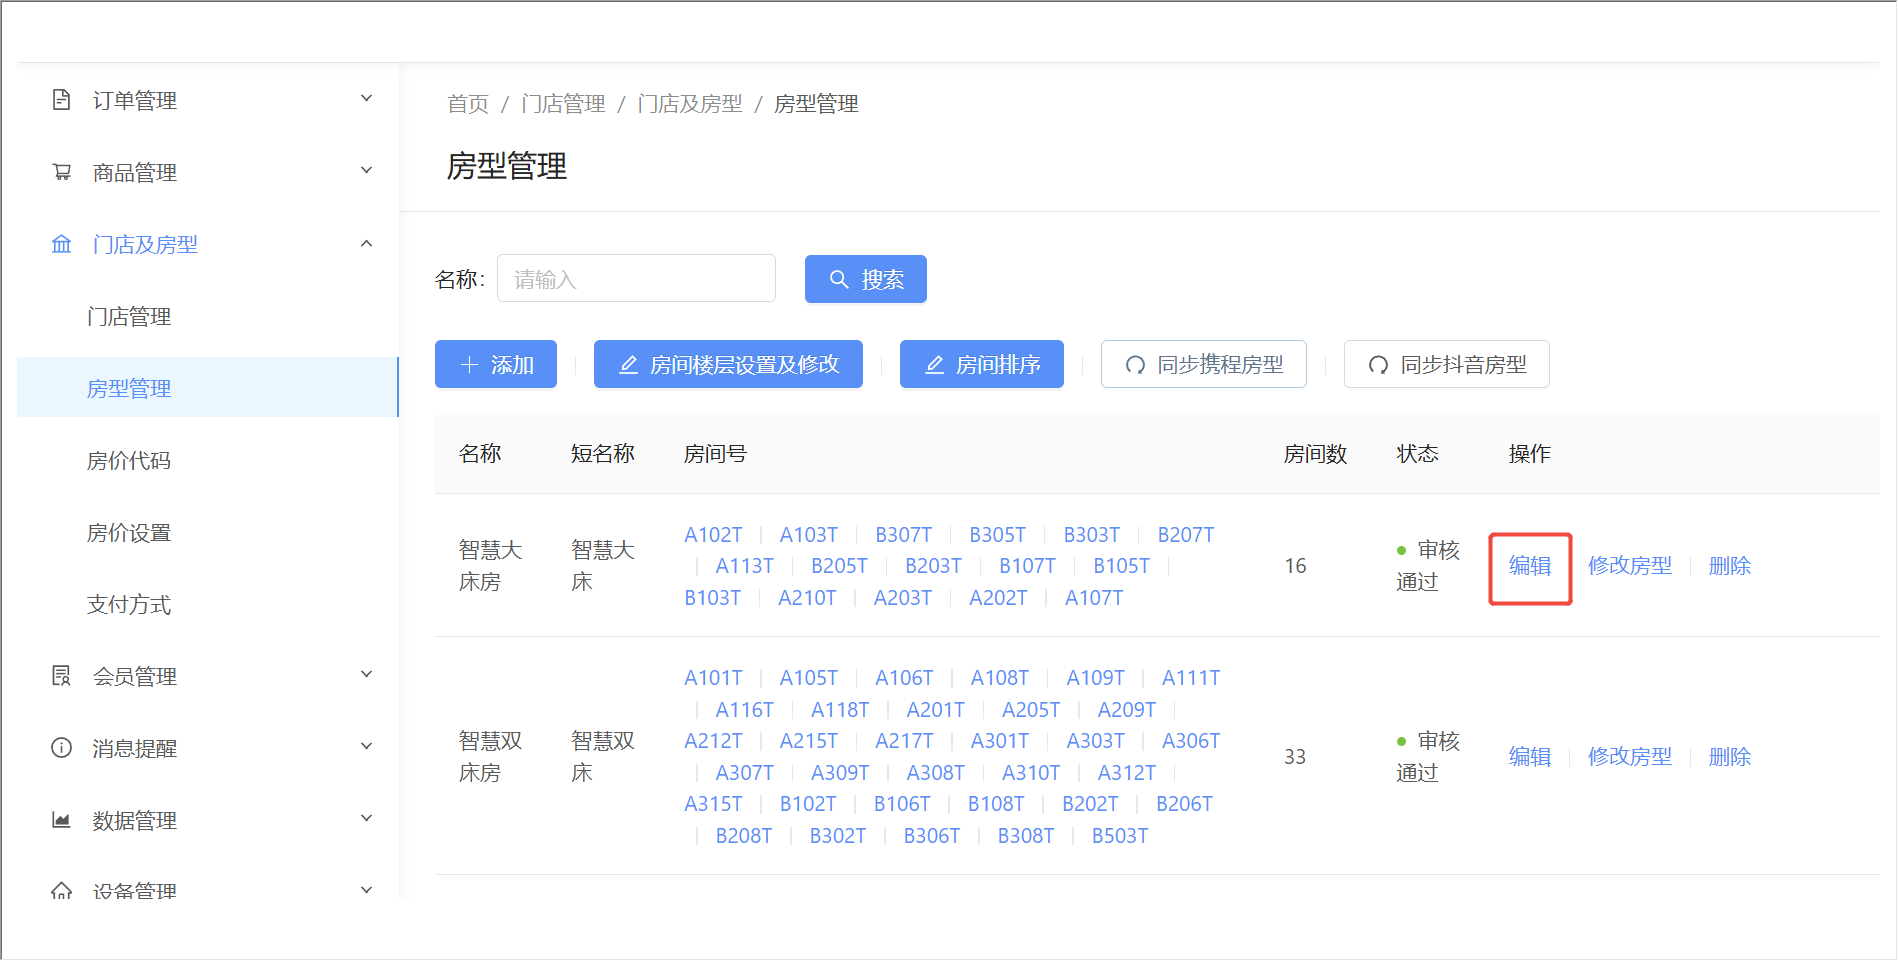Click the 房间号 column header

(715, 454)
